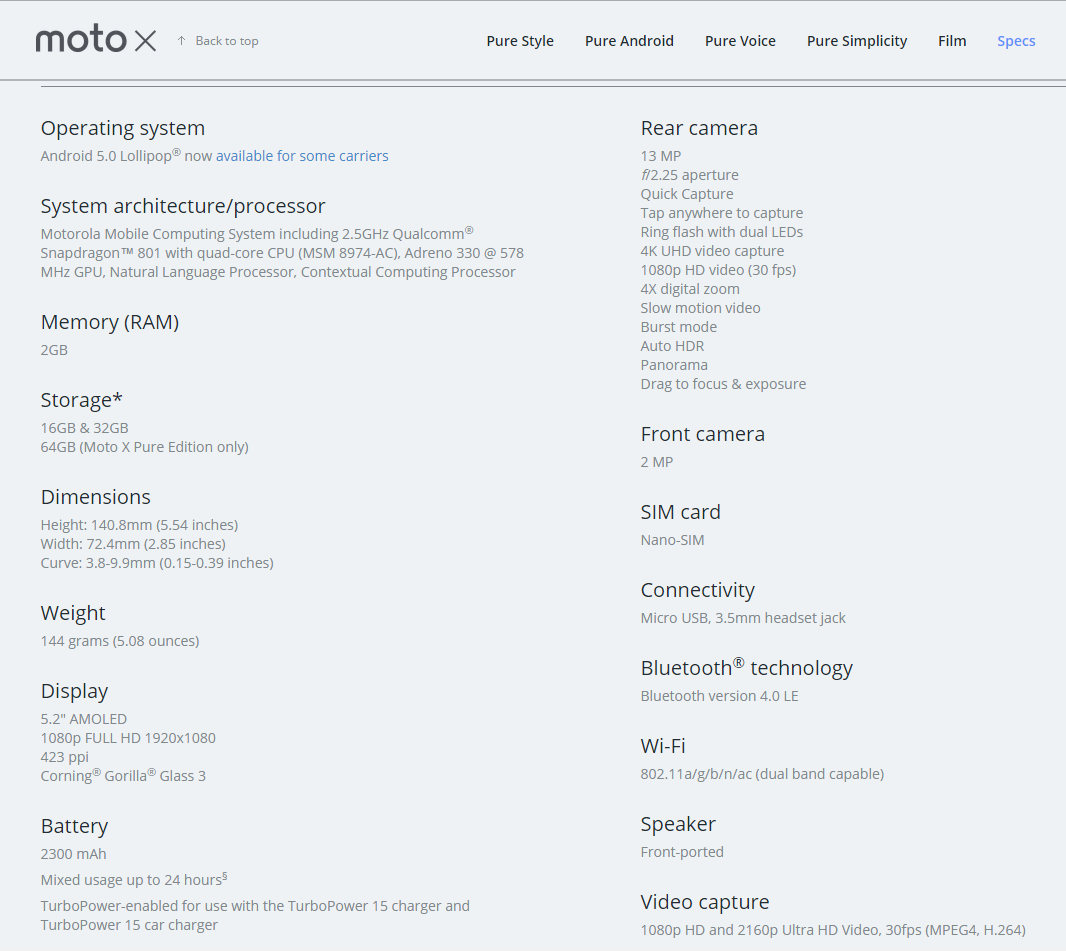Image resolution: width=1066 pixels, height=951 pixels.
Task: Click the Battery heading
Action: (x=74, y=826)
